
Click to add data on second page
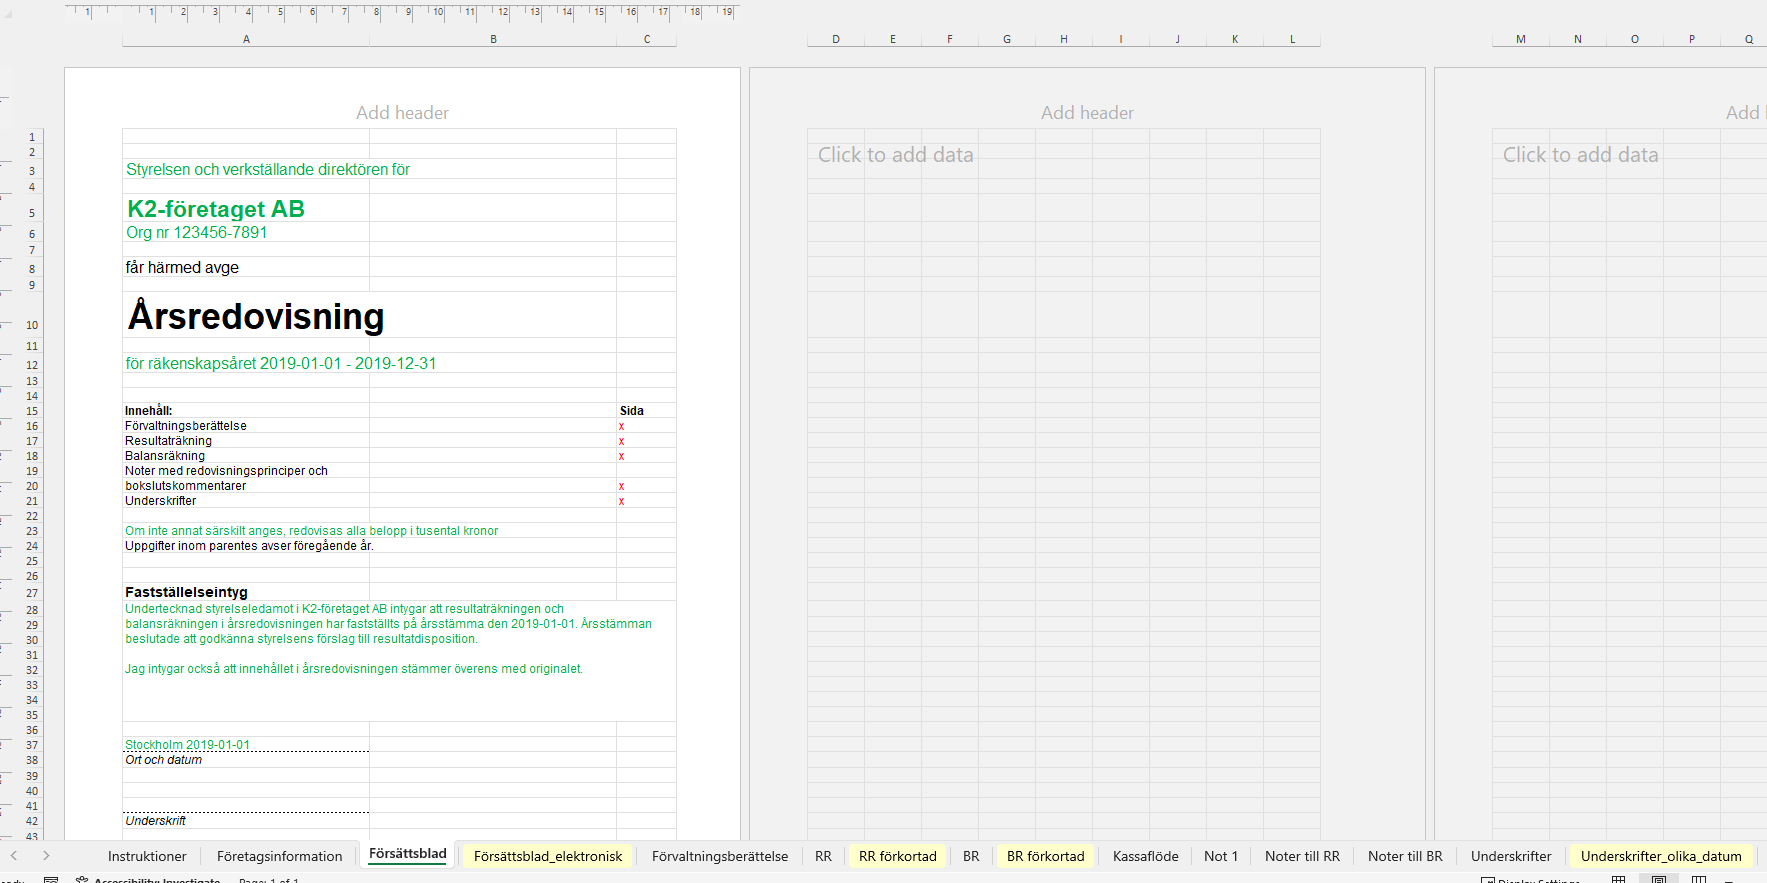(x=895, y=155)
